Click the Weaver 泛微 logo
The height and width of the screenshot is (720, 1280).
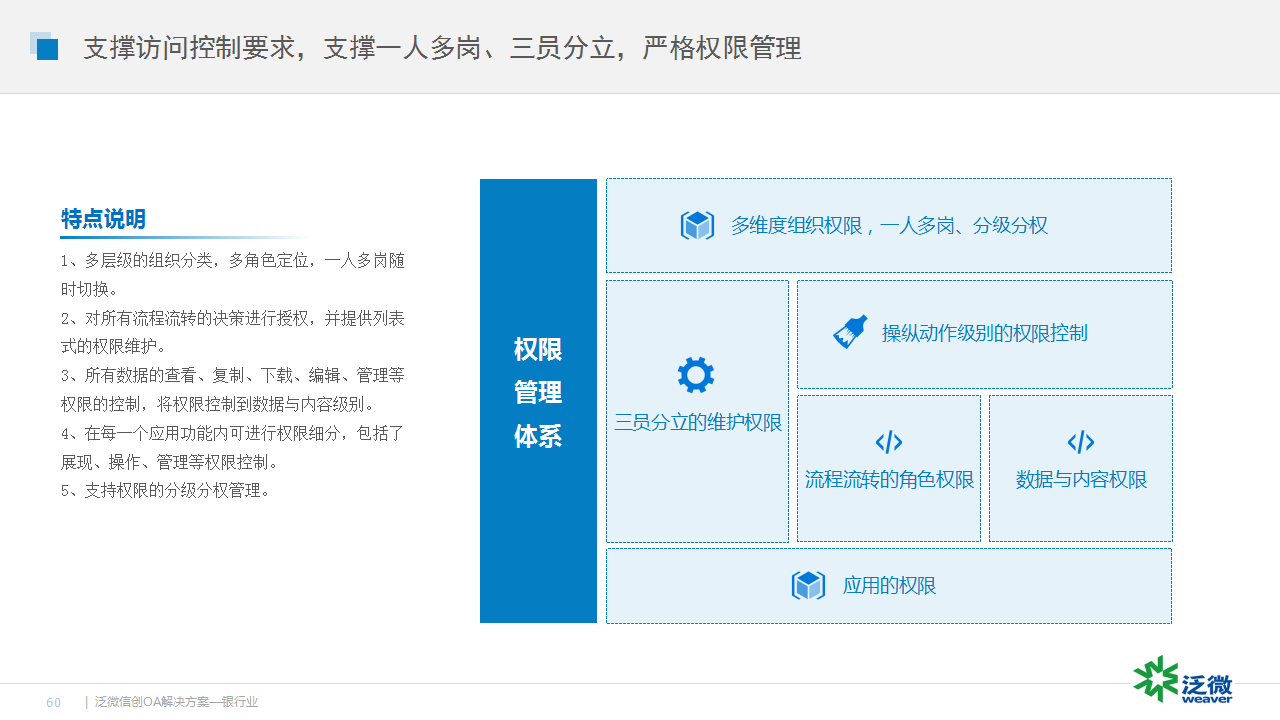point(1183,681)
